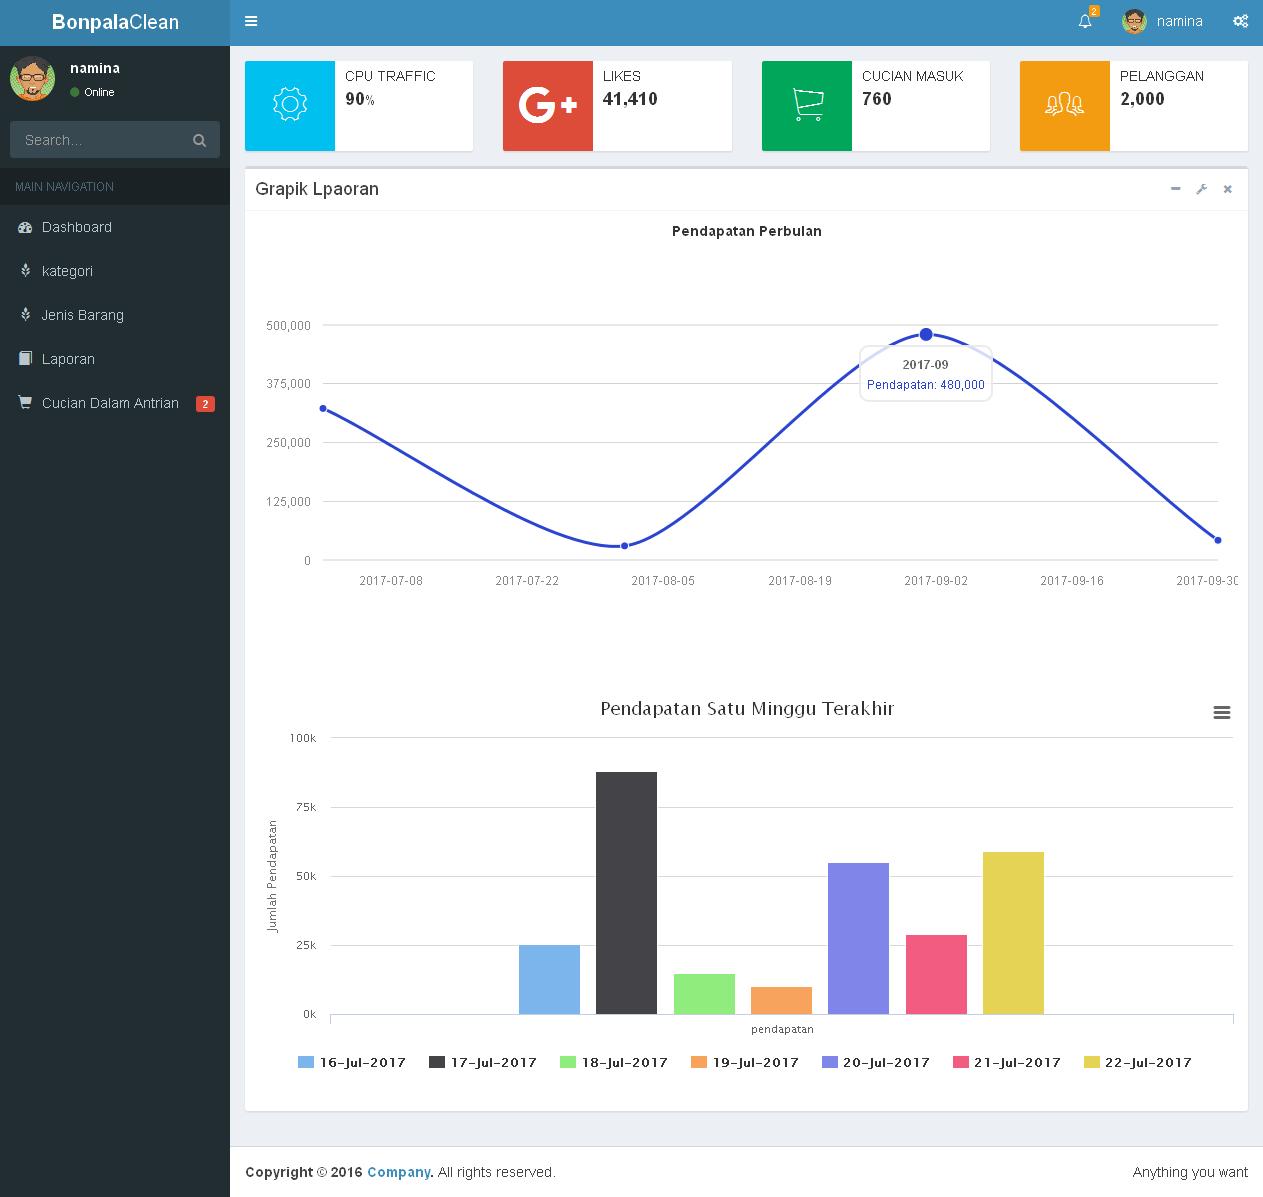Click the search magnifier icon

pos(199,140)
